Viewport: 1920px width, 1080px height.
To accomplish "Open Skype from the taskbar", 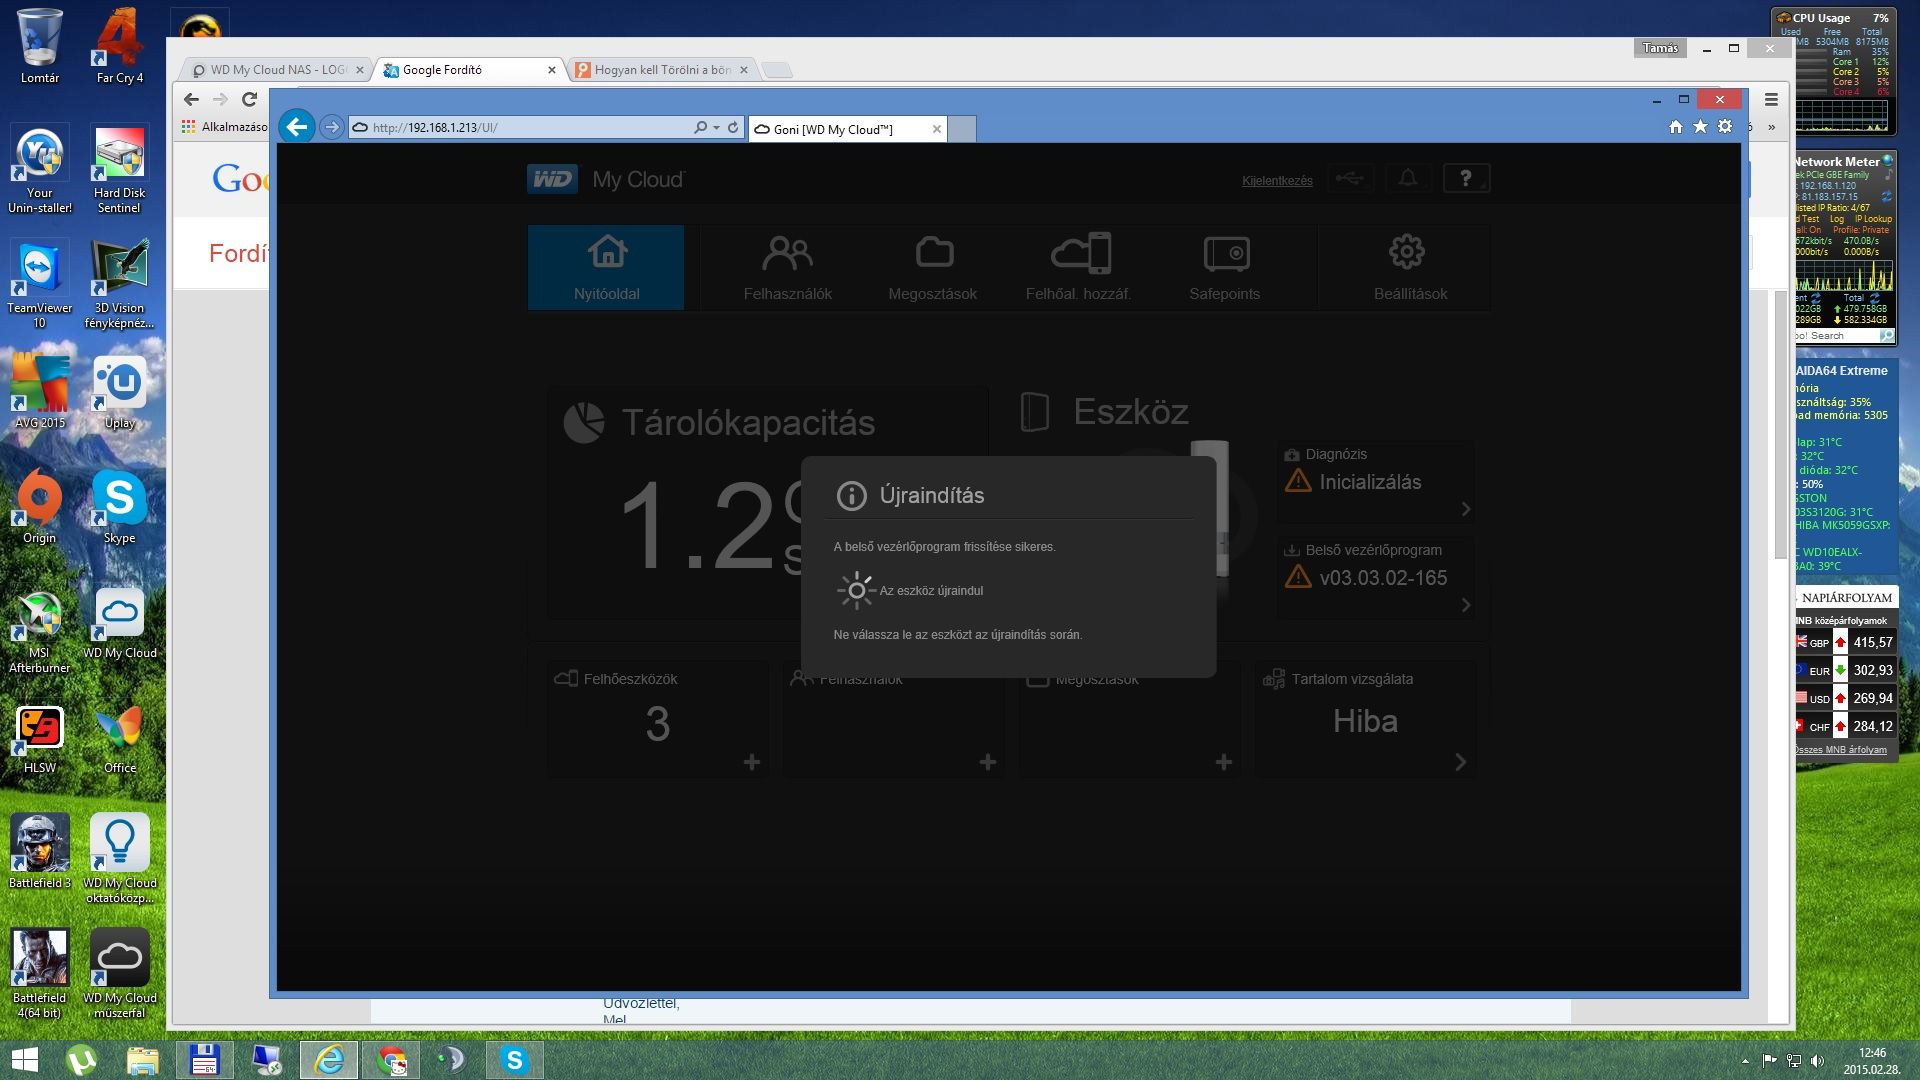I will coord(514,1060).
